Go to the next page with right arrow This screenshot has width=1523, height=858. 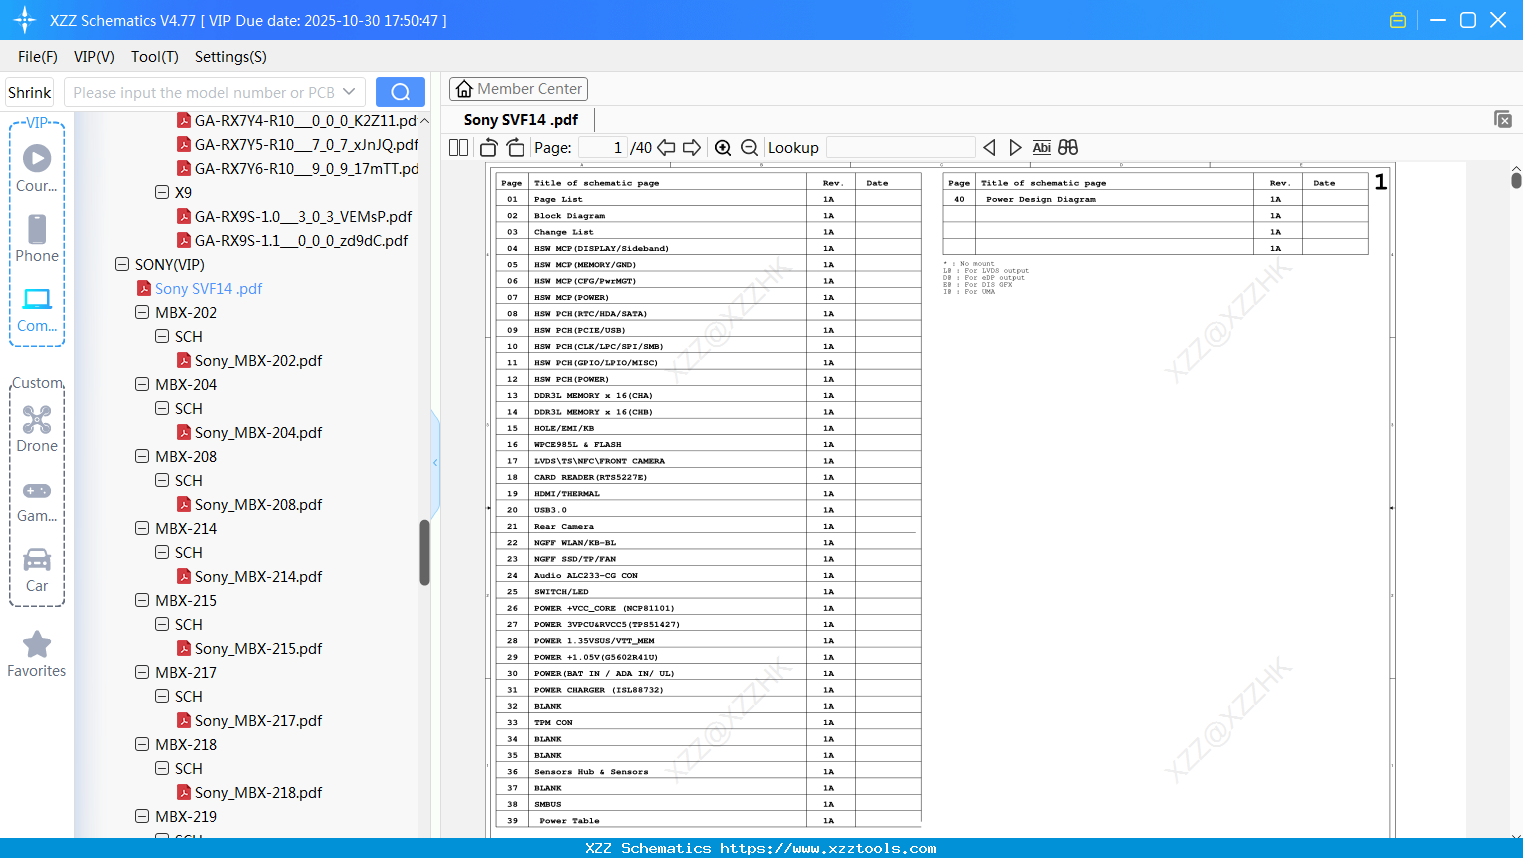pos(692,148)
